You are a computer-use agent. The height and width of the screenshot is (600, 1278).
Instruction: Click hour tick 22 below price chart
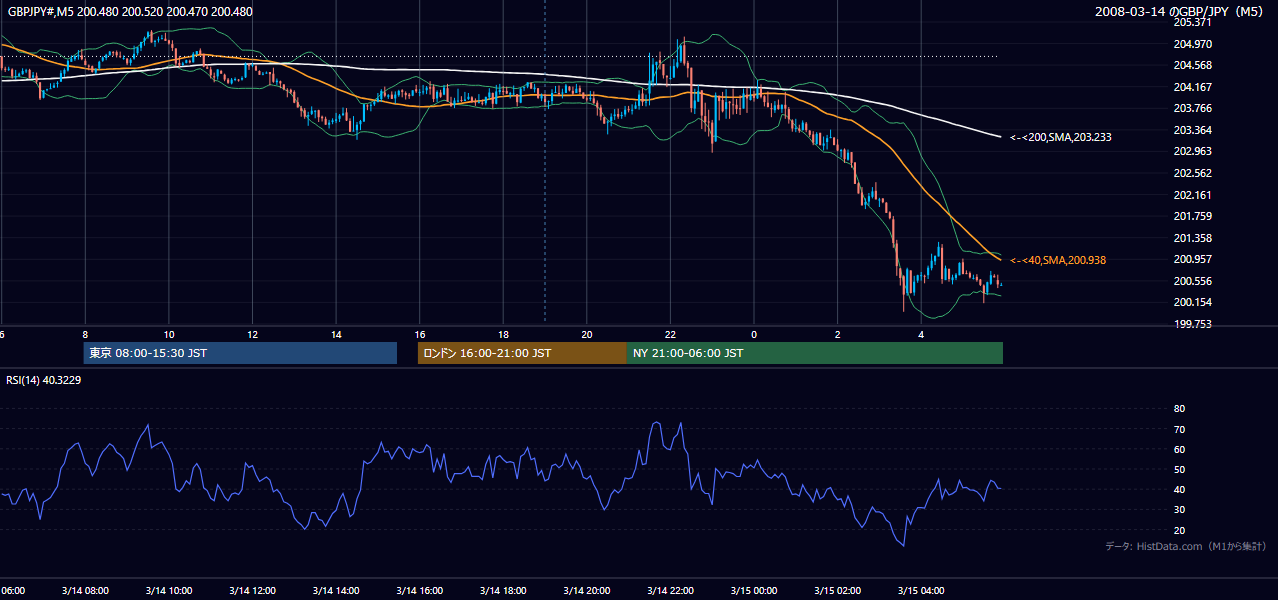(670, 335)
